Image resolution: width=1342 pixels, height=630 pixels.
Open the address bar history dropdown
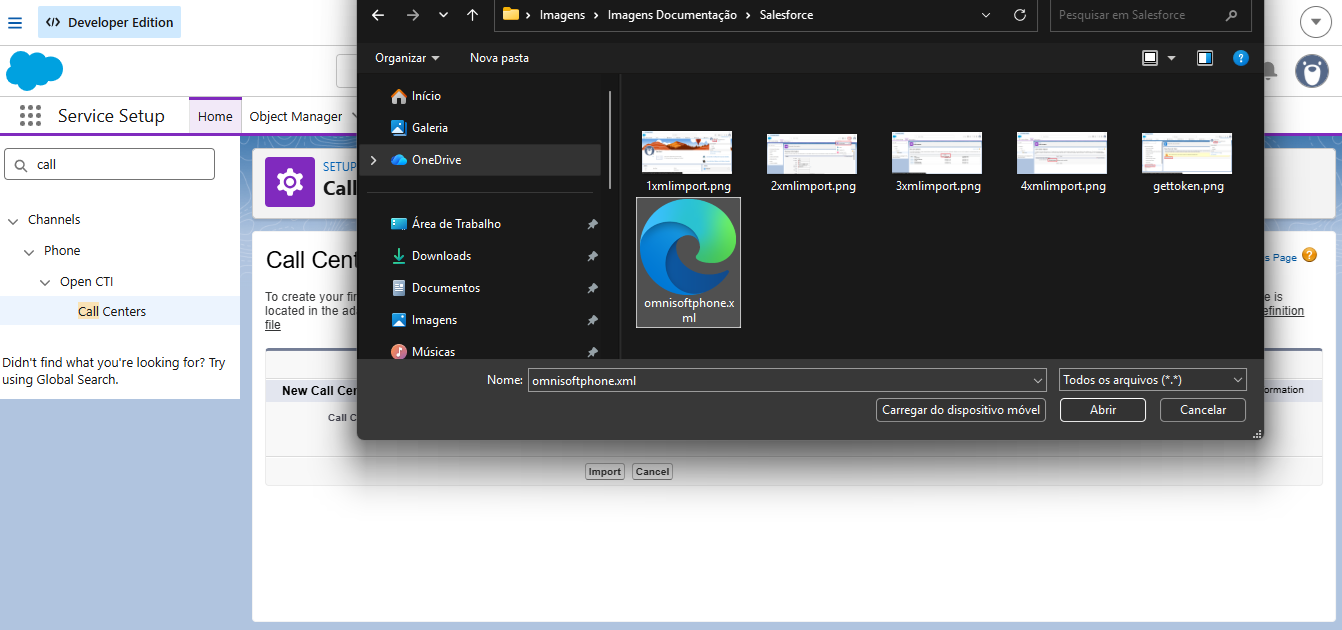click(986, 15)
